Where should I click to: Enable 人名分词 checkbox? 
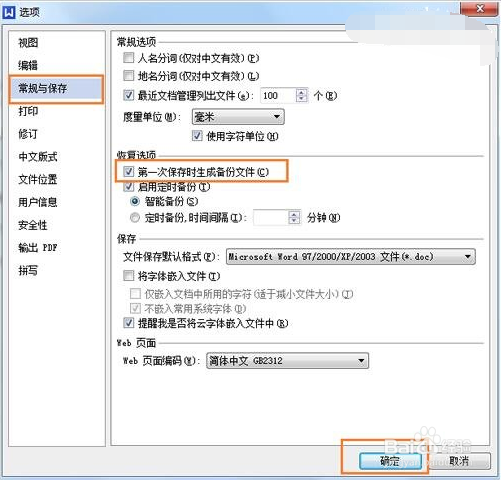click(129, 58)
